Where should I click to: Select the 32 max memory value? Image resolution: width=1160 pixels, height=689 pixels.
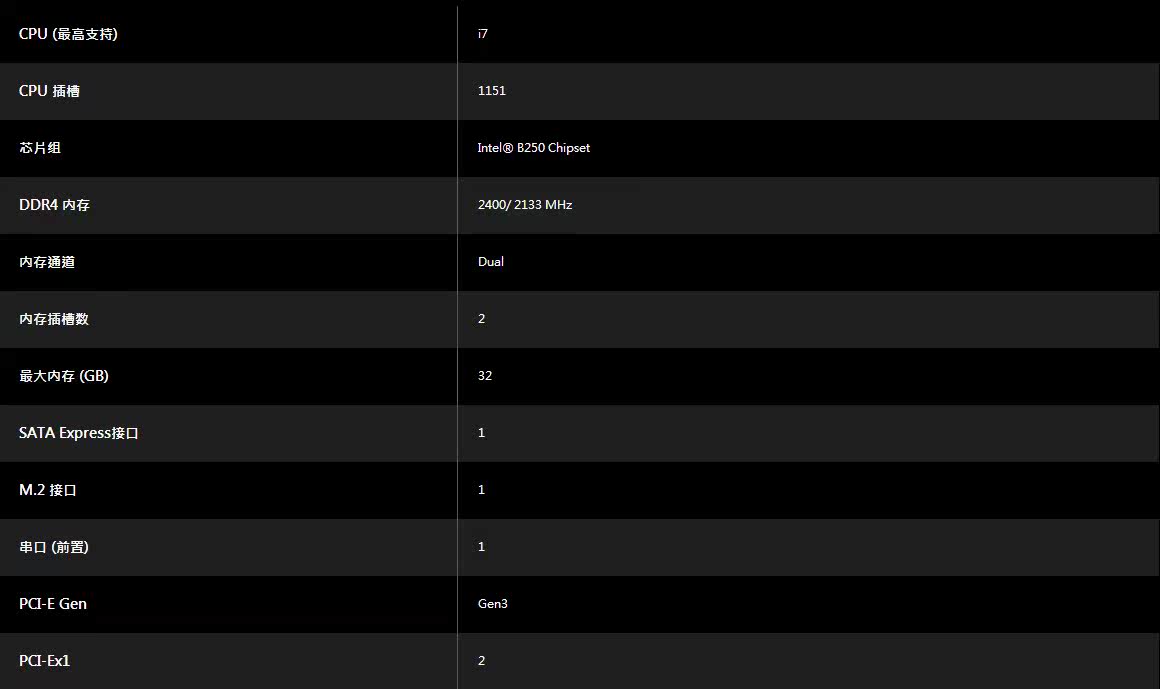click(485, 376)
